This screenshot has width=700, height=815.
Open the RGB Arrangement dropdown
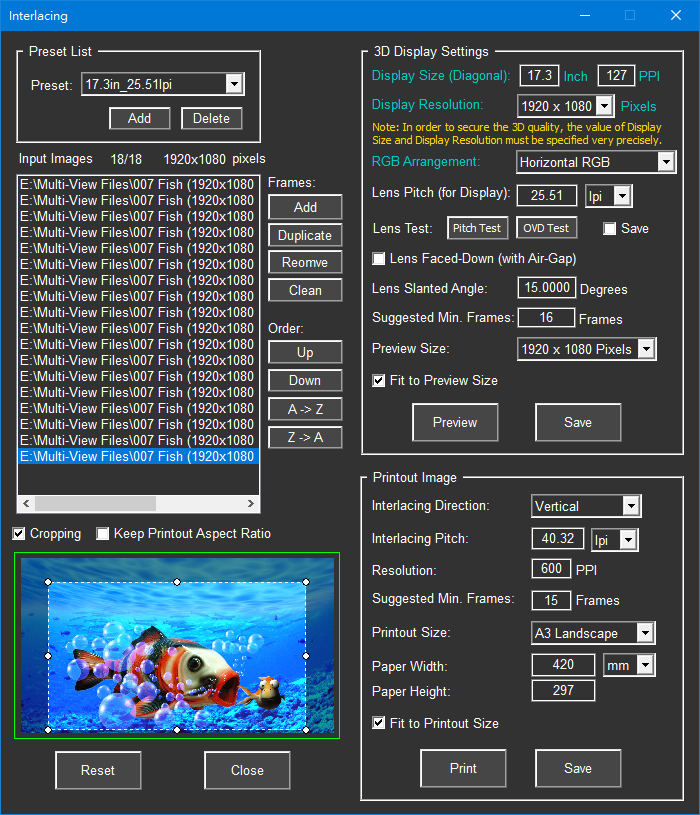pyautogui.click(x=666, y=162)
